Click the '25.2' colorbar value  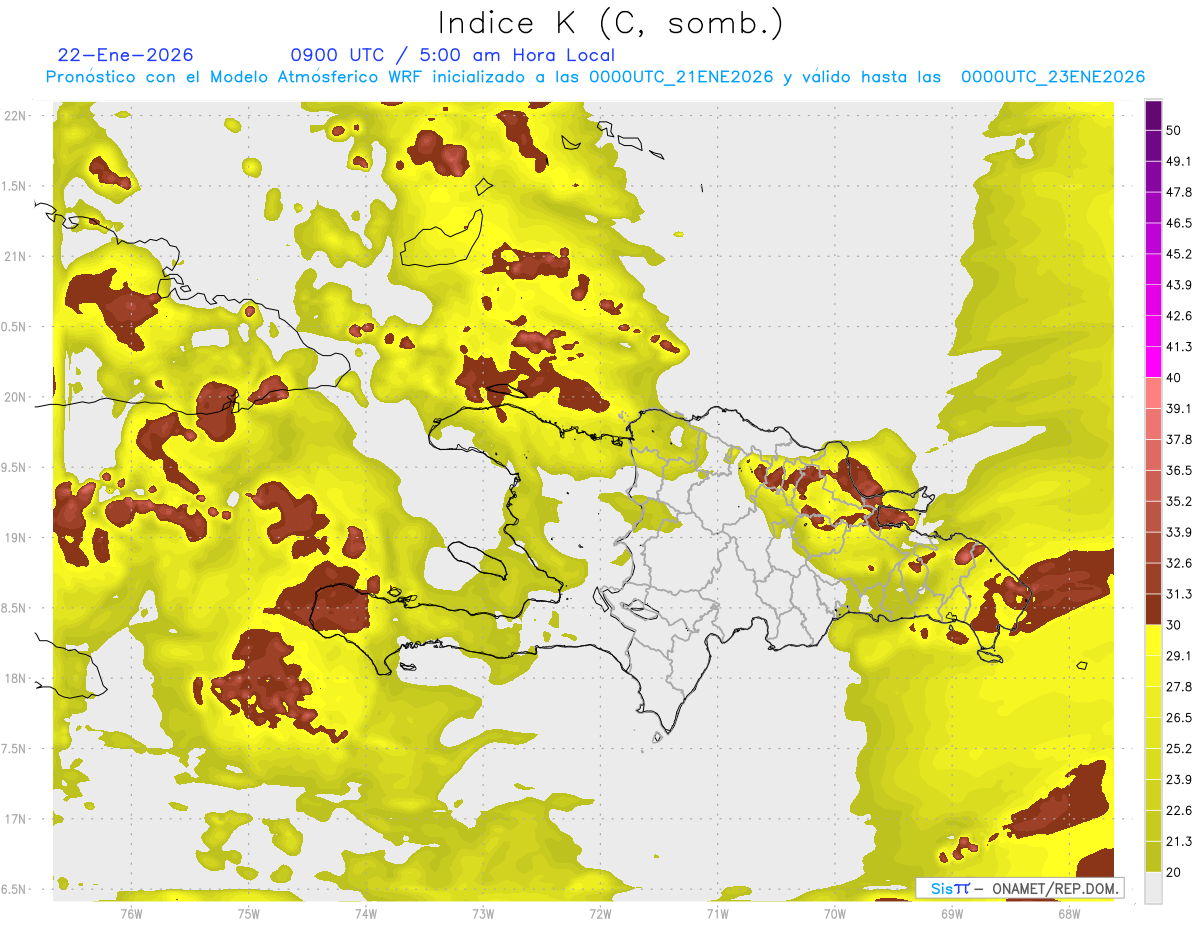[x=1179, y=749]
